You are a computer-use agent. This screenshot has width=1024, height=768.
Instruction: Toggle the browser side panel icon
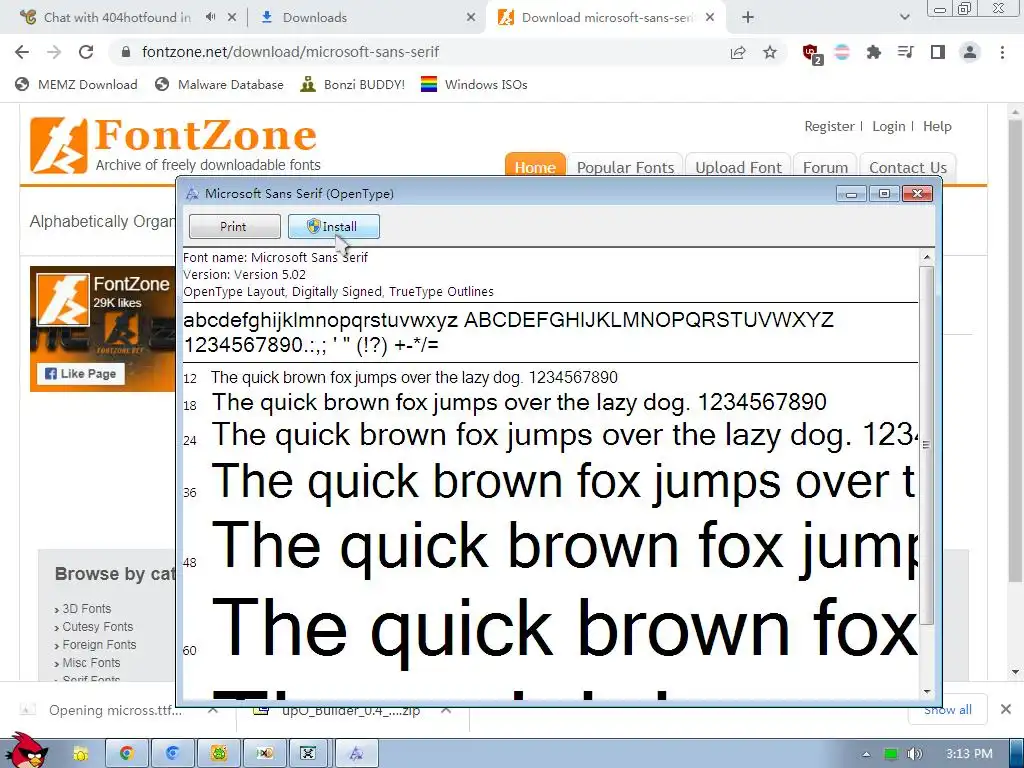938,52
